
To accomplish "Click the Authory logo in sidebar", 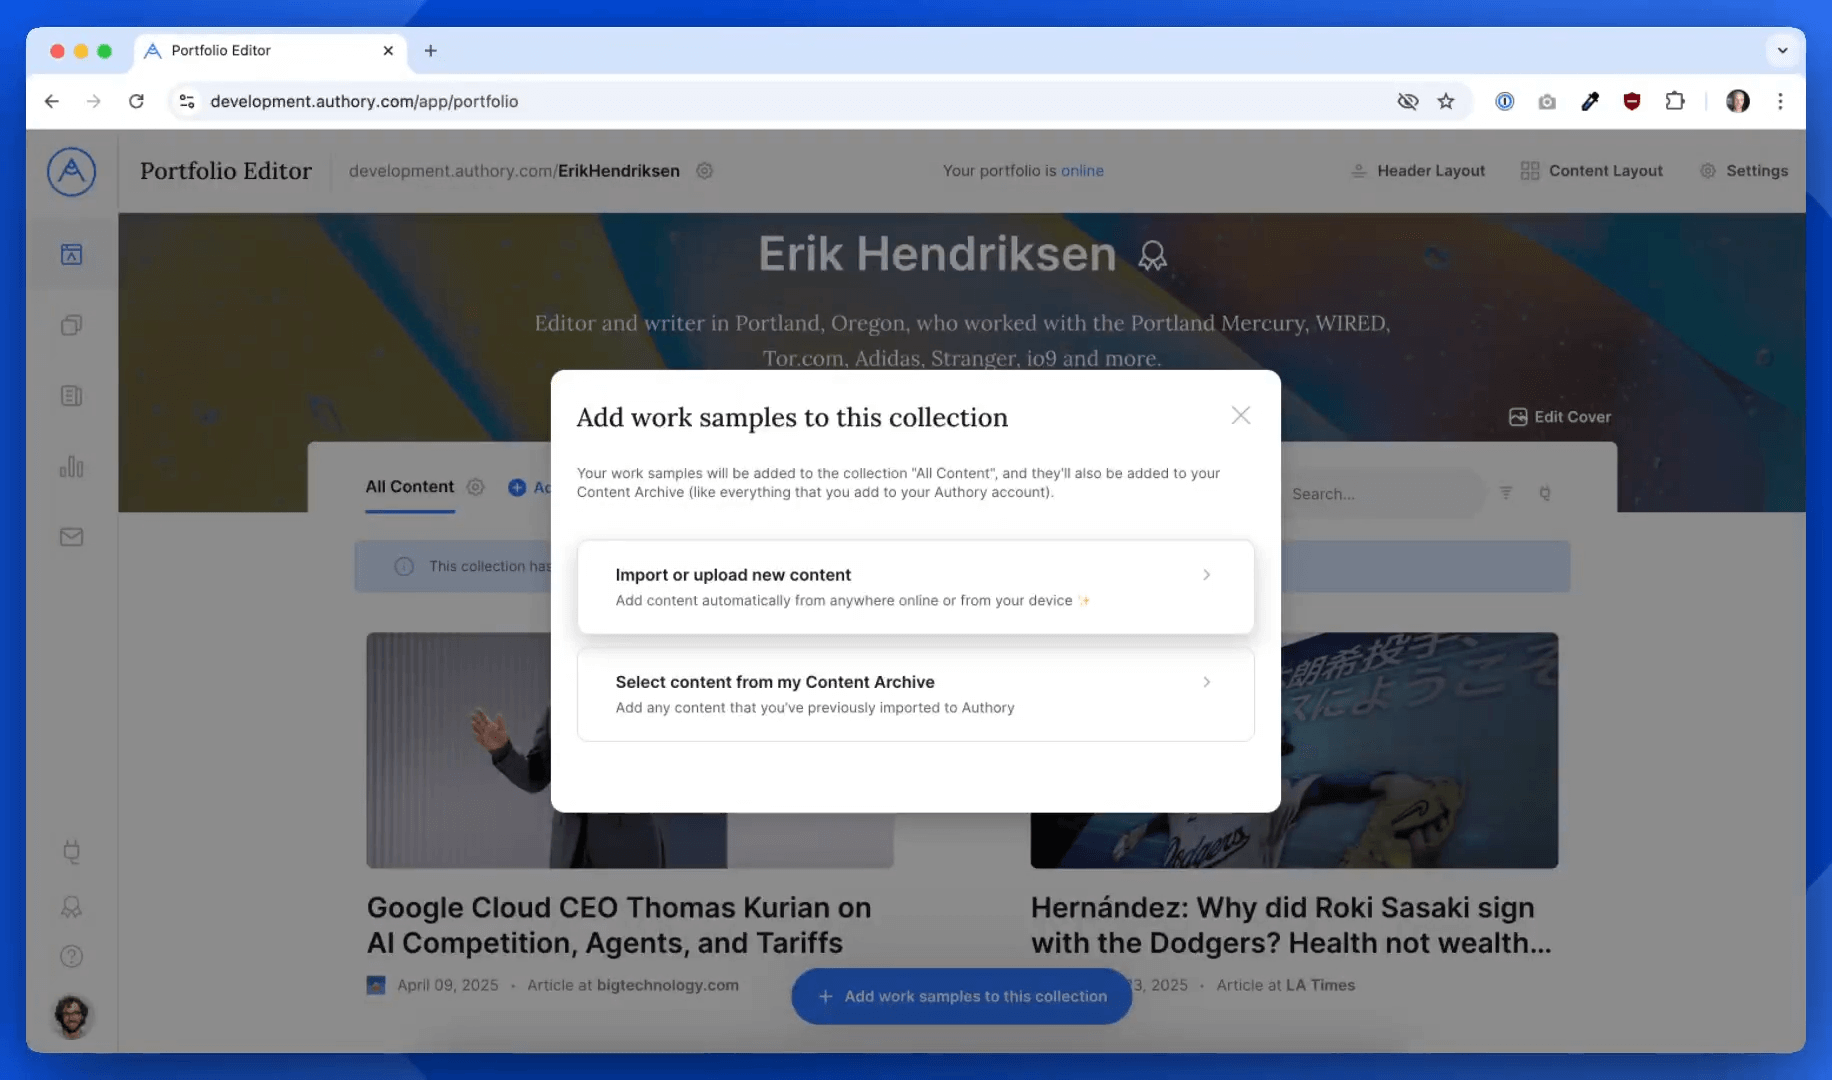I will tap(71, 171).
